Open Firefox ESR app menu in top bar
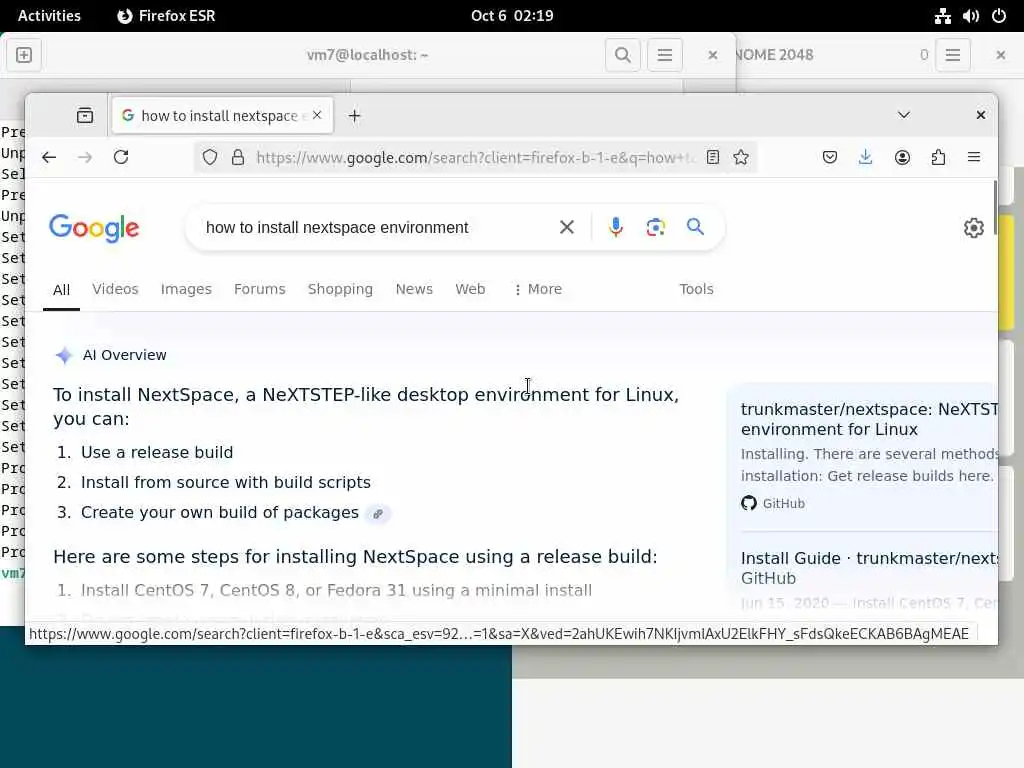This screenshot has width=1024, height=768. tap(166, 16)
